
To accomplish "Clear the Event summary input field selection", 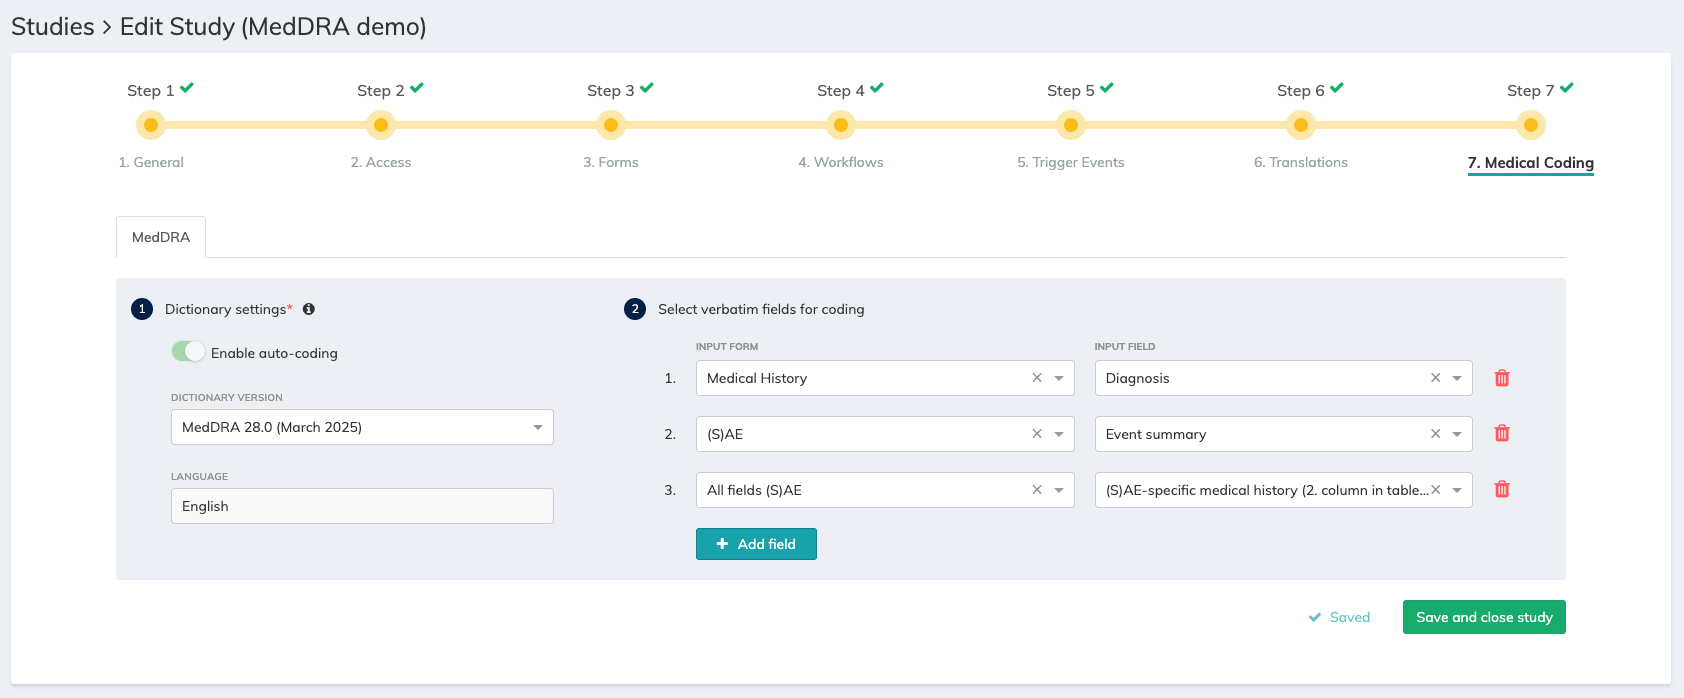I will pos(1435,434).
